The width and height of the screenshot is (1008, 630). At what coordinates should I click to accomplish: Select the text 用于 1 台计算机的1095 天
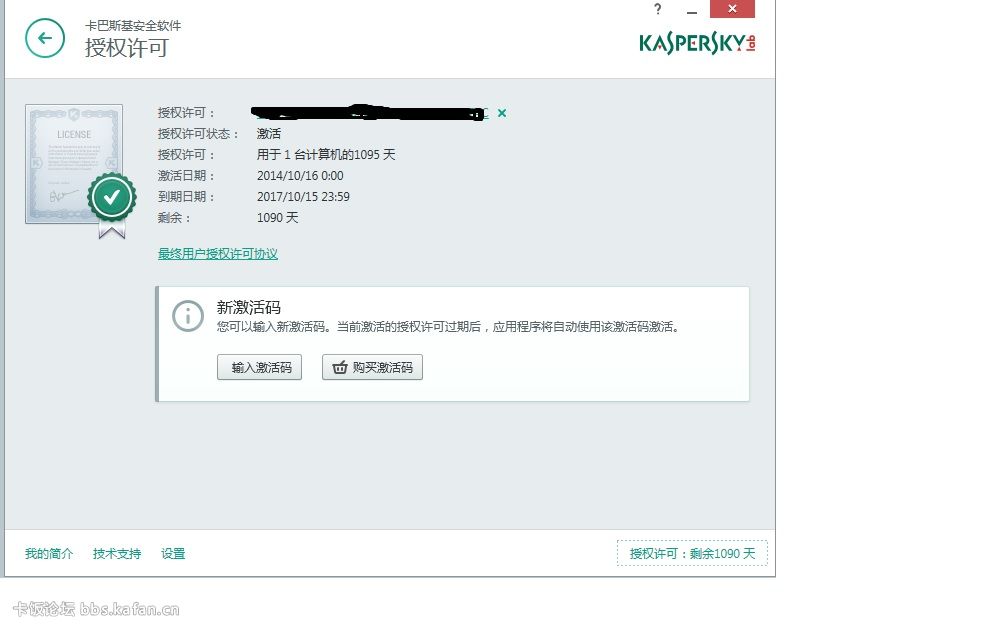pos(326,155)
